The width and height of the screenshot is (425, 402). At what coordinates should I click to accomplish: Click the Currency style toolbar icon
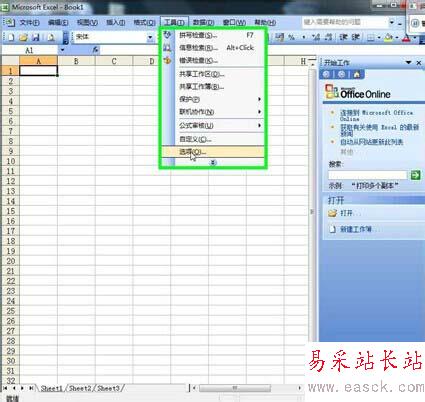280,37
